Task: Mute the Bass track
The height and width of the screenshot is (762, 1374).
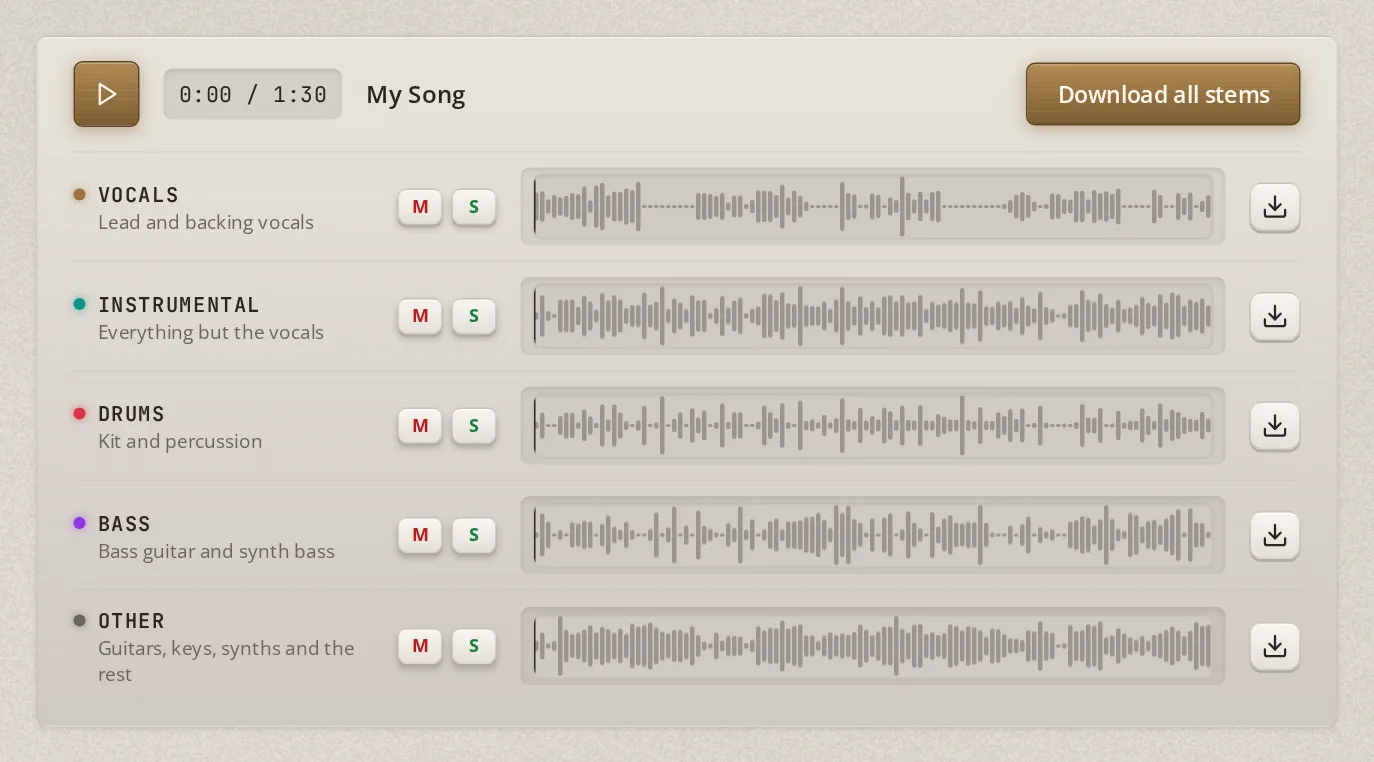Action: click(420, 535)
